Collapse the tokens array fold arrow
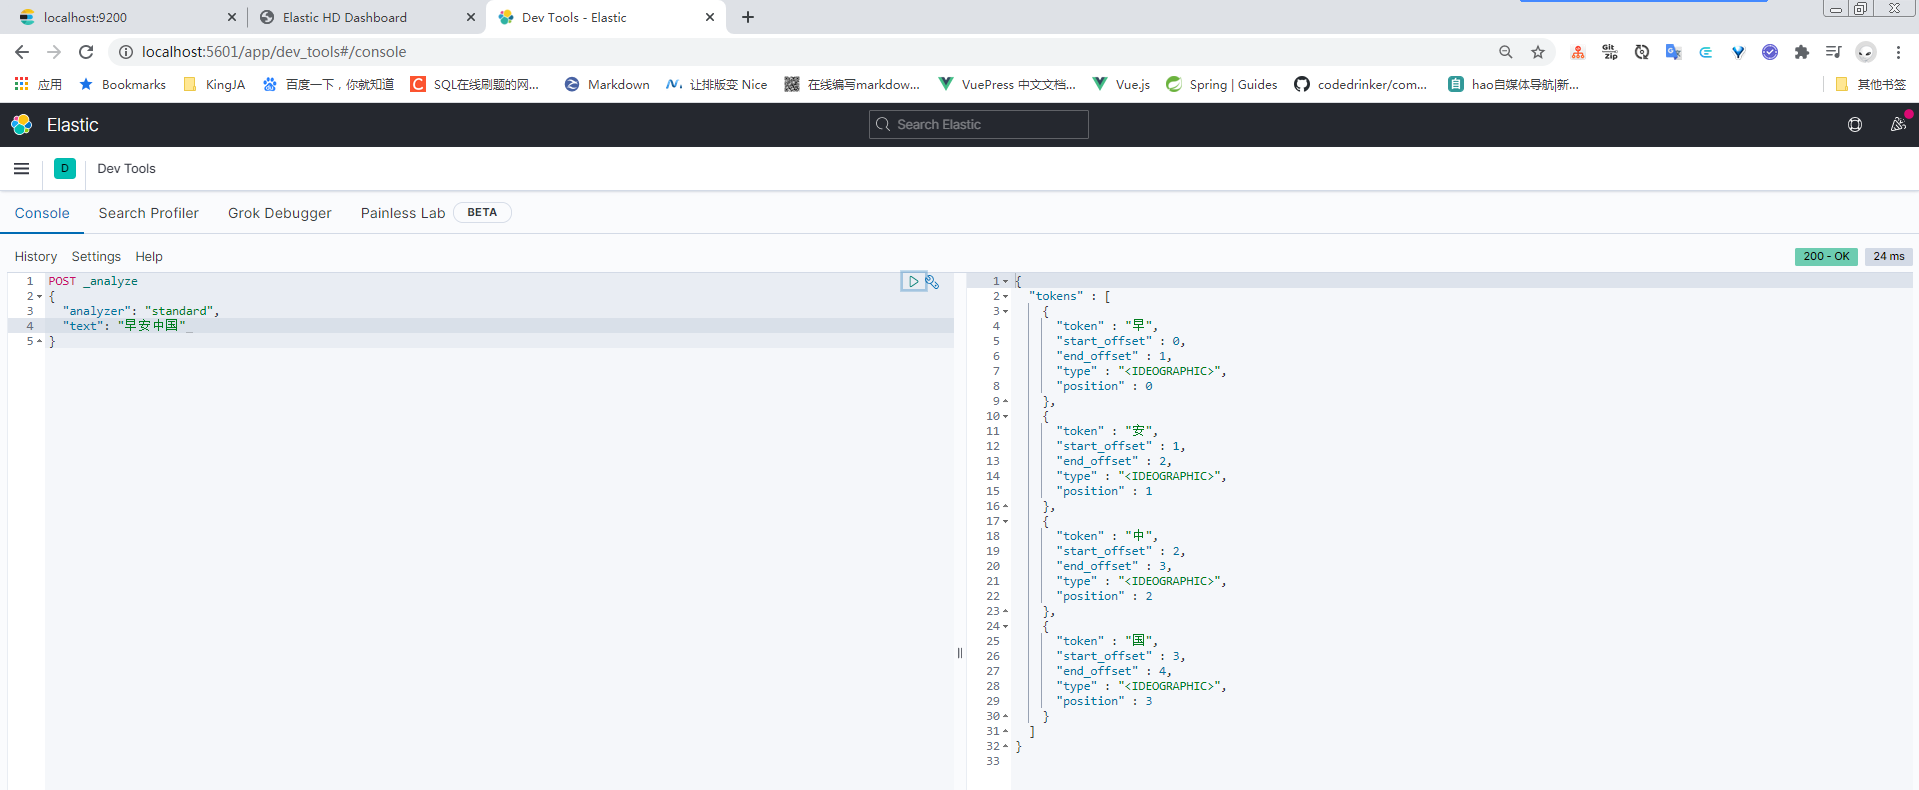 point(1006,297)
